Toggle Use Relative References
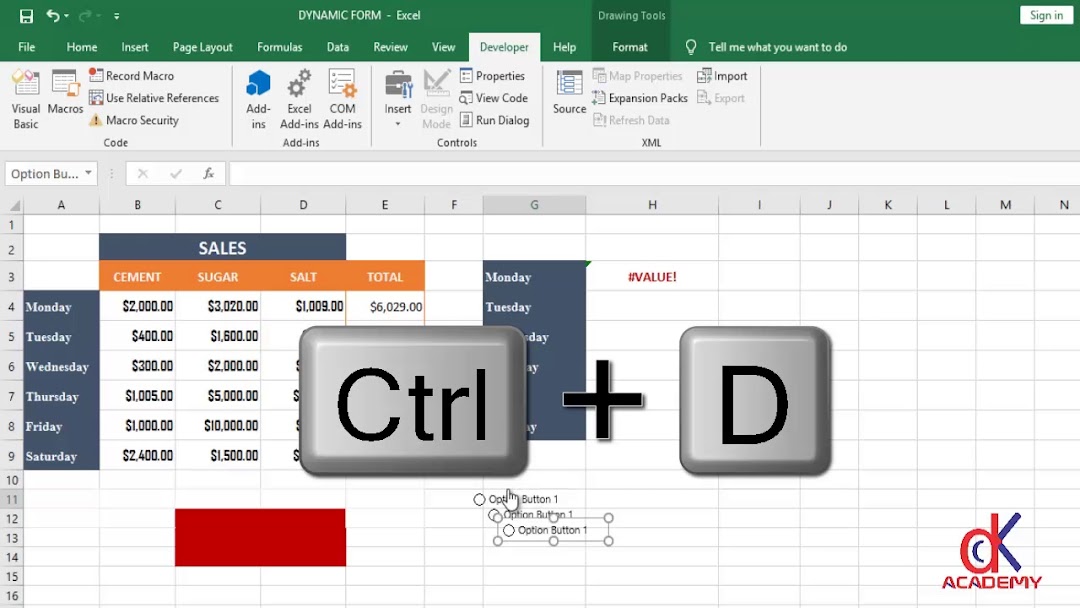 point(154,98)
